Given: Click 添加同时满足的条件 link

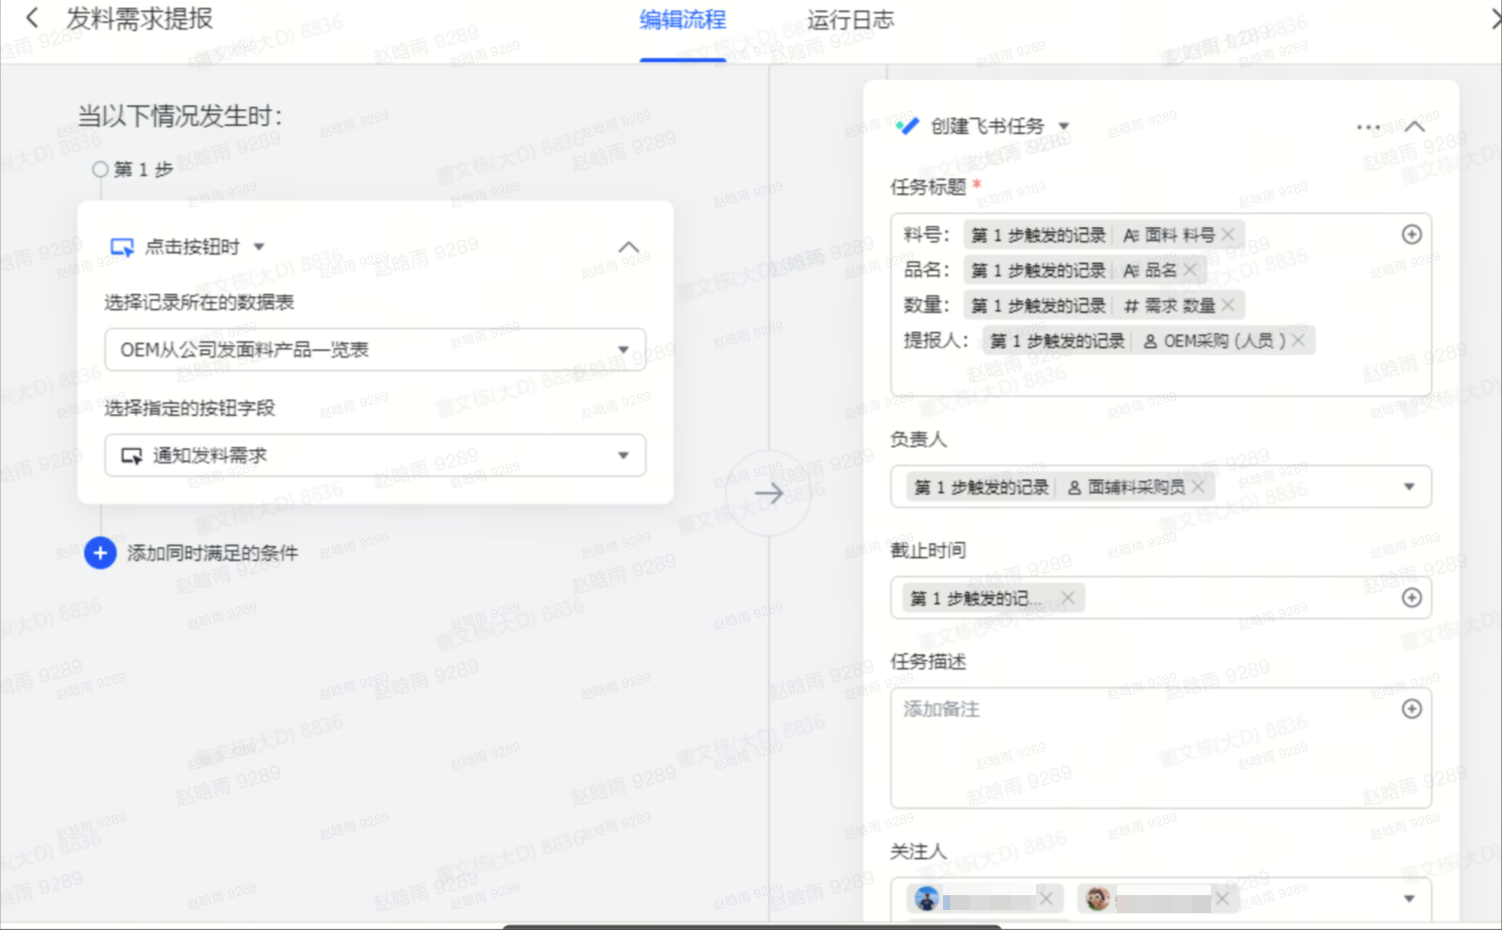Looking at the screenshot, I should pyautogui.click(x=212, y=553).
